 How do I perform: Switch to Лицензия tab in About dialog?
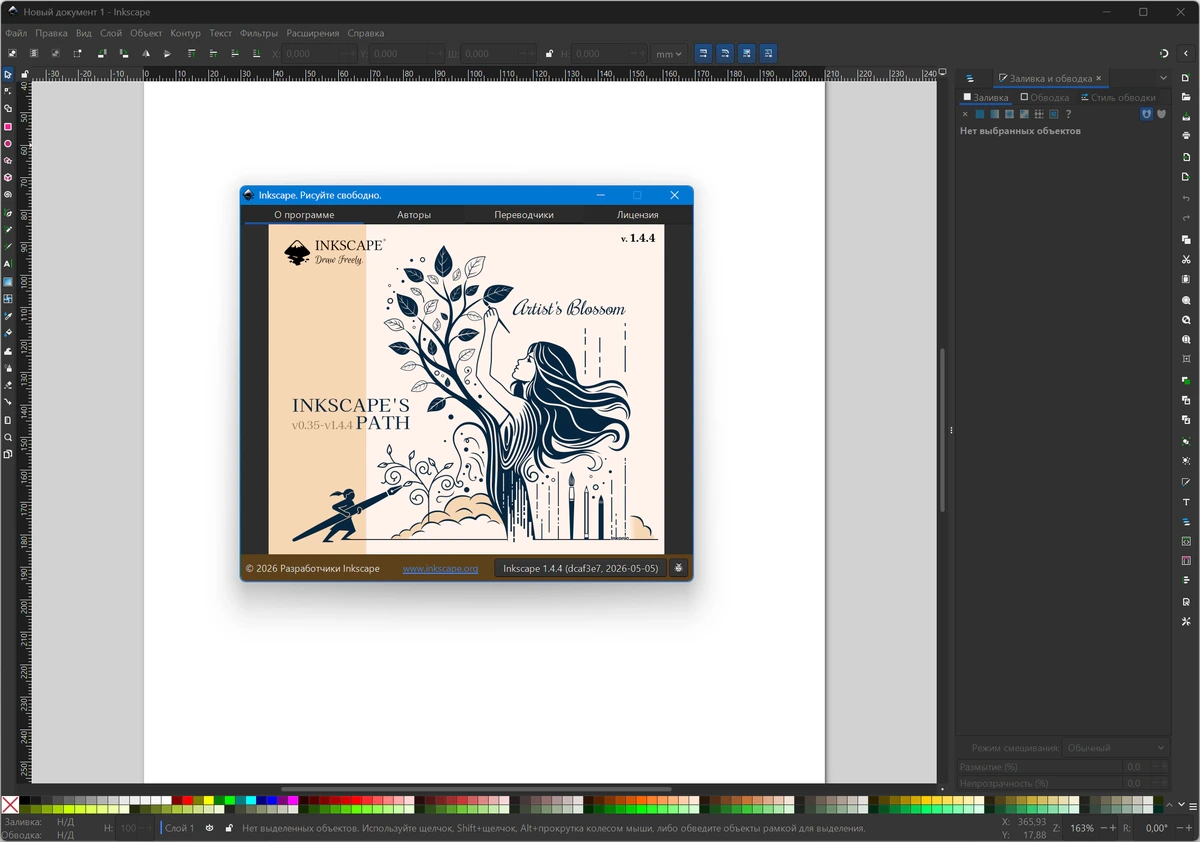click(637, 215)
